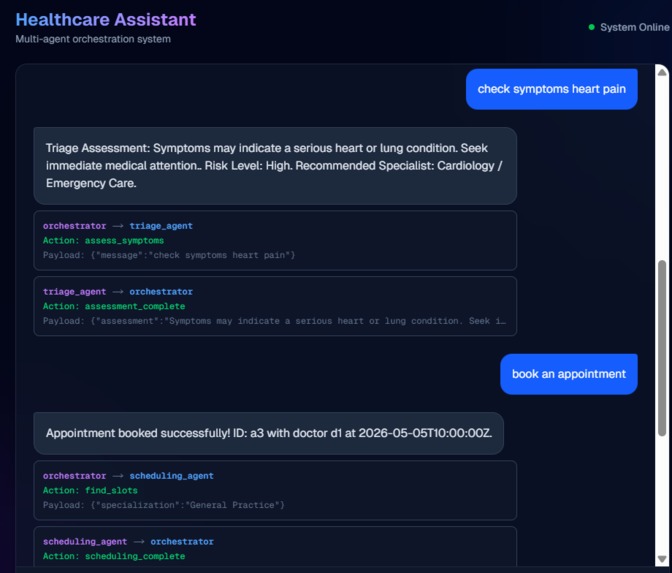This screenshot has height=573, width=672.
Task: Click orchestrator label in assess_symptoms card
Action: [x=74, y=226]
